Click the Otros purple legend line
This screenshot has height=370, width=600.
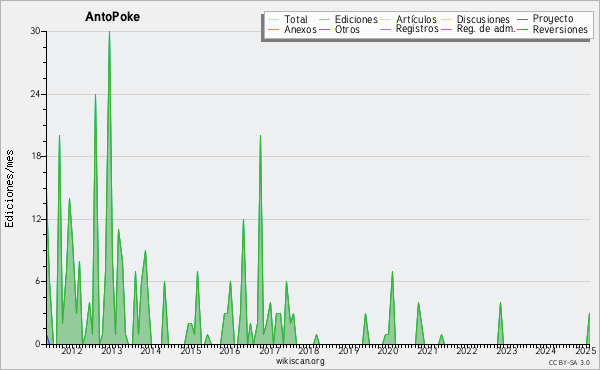click(324, 29)
